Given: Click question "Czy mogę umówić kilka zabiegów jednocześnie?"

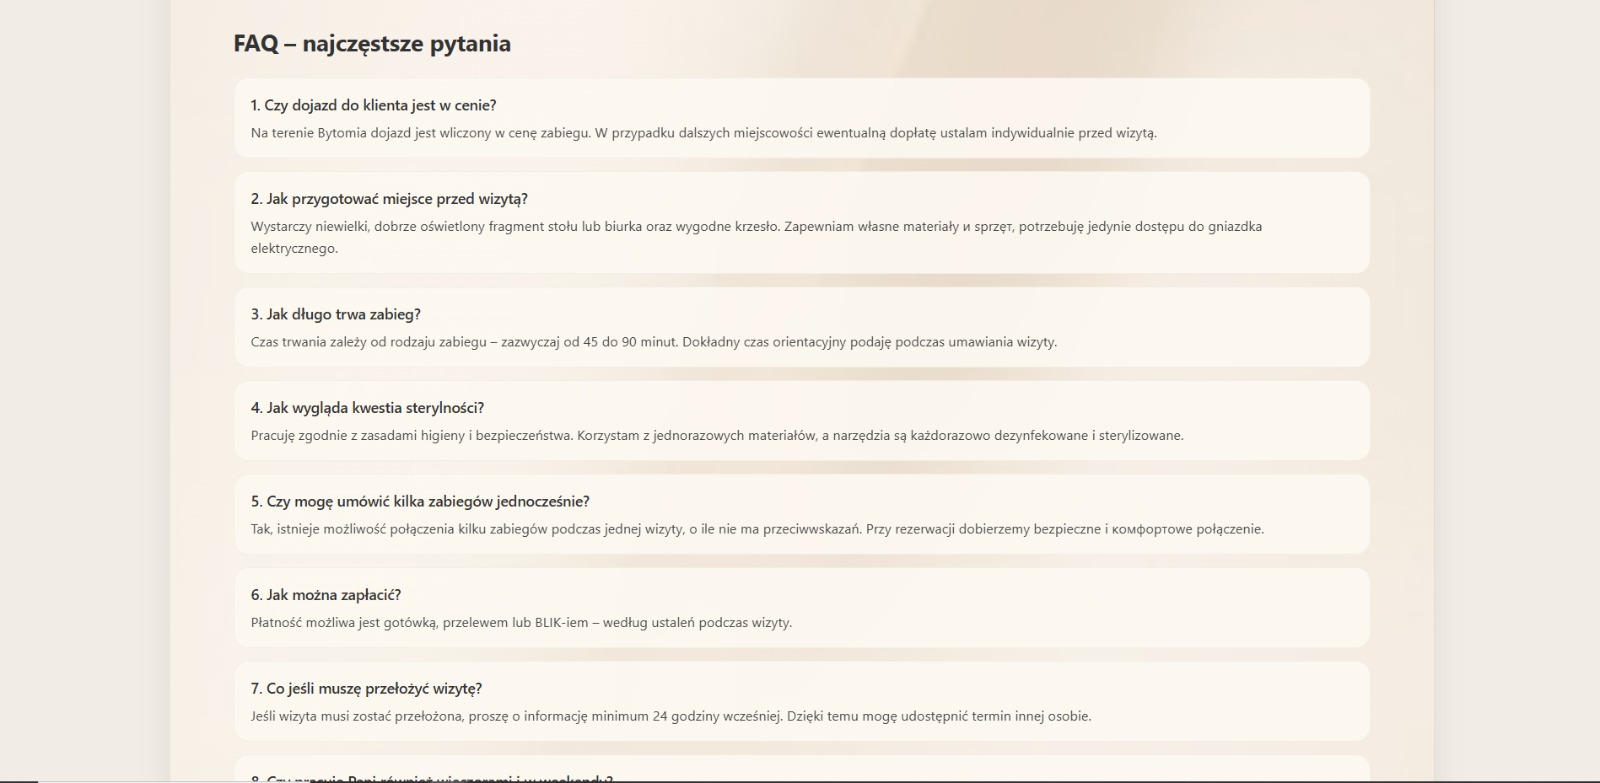Looking at the screenshot, I should (420, 501).
